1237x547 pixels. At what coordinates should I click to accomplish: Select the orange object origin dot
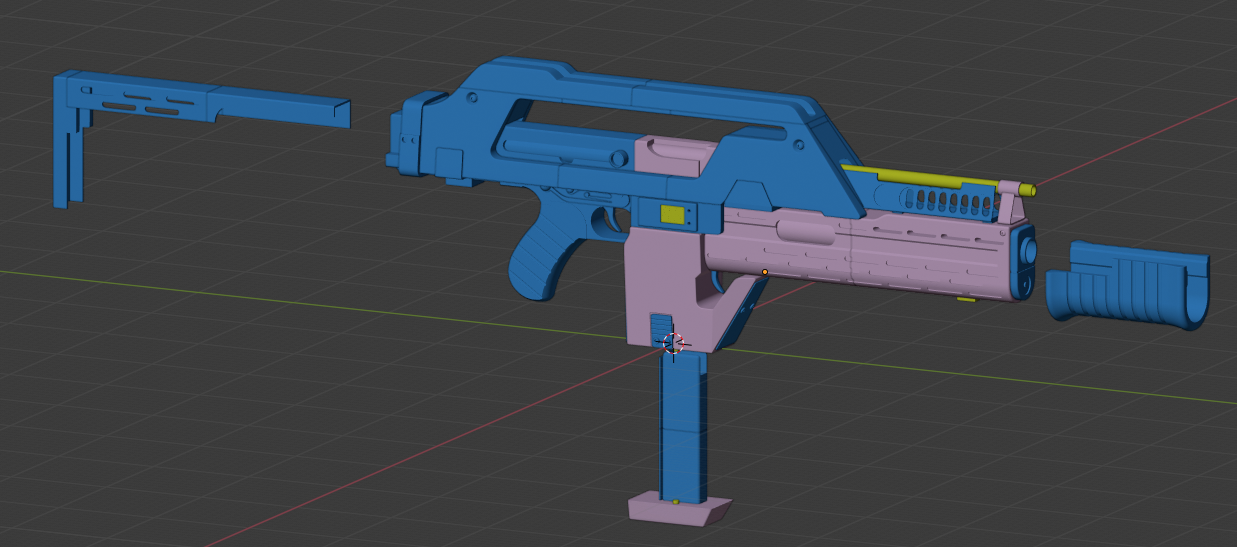pyautogui.click(x=765, y=272)
